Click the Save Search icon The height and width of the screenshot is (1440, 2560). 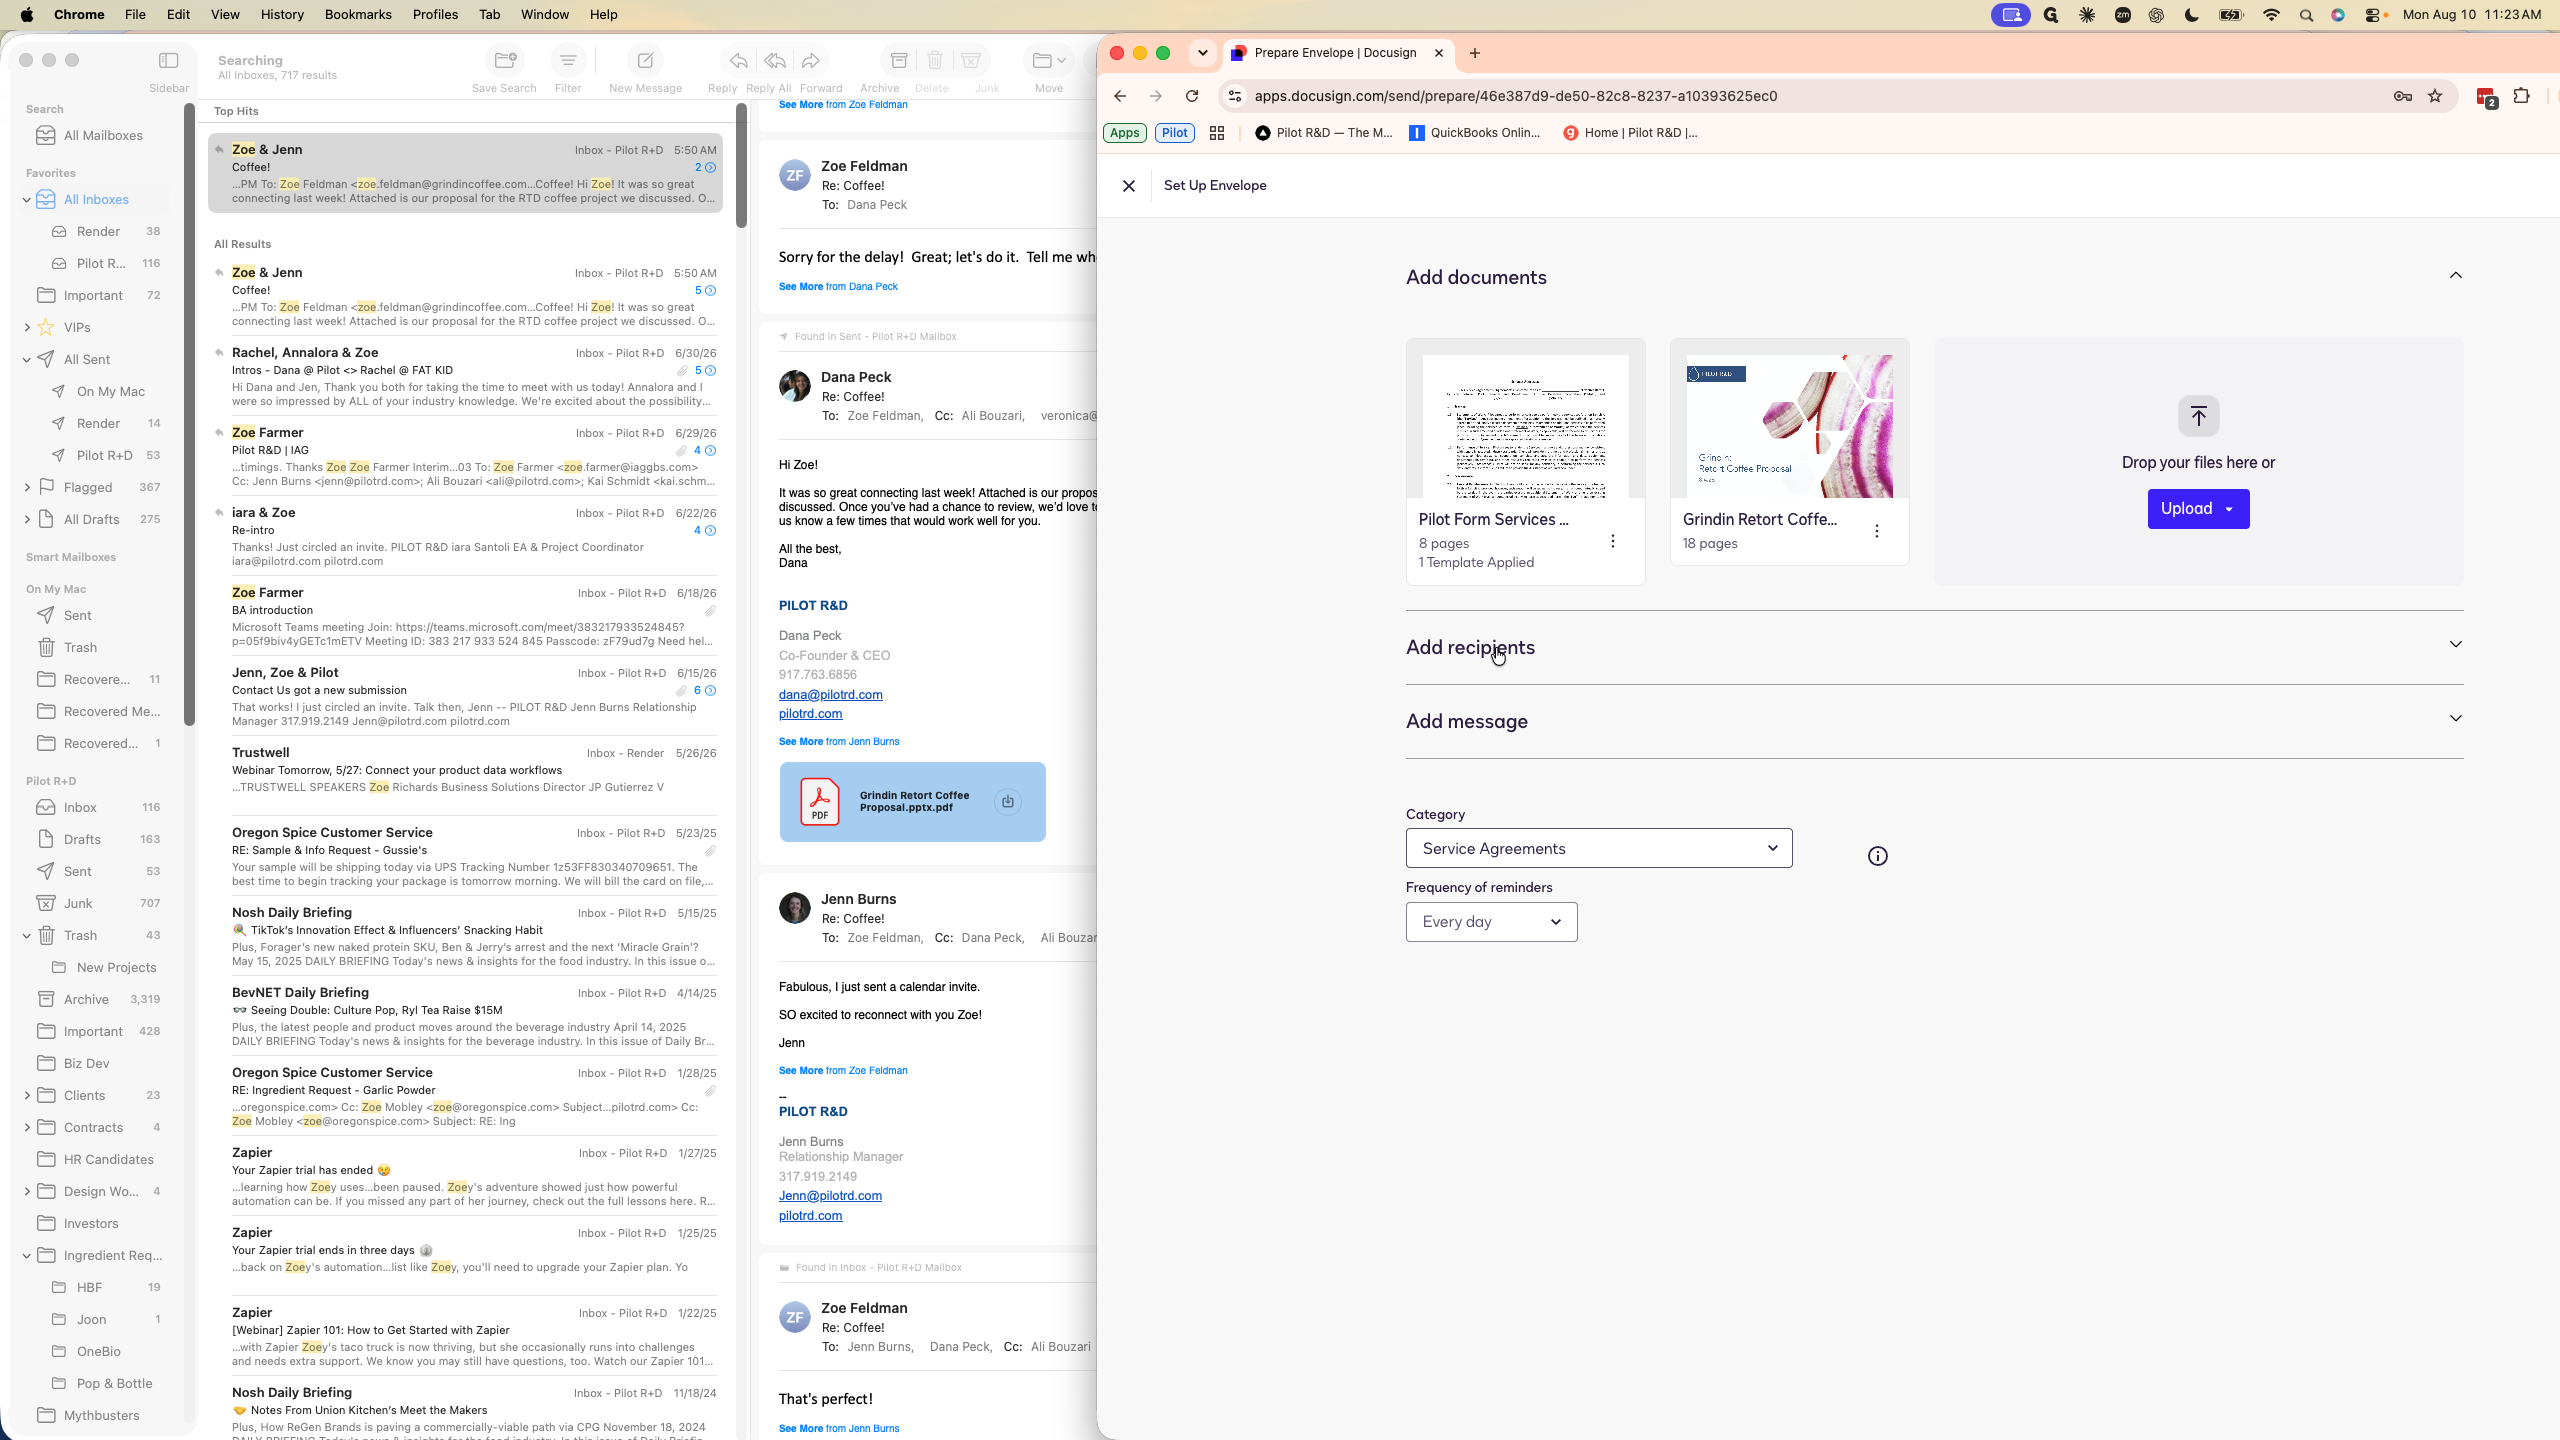505,61
